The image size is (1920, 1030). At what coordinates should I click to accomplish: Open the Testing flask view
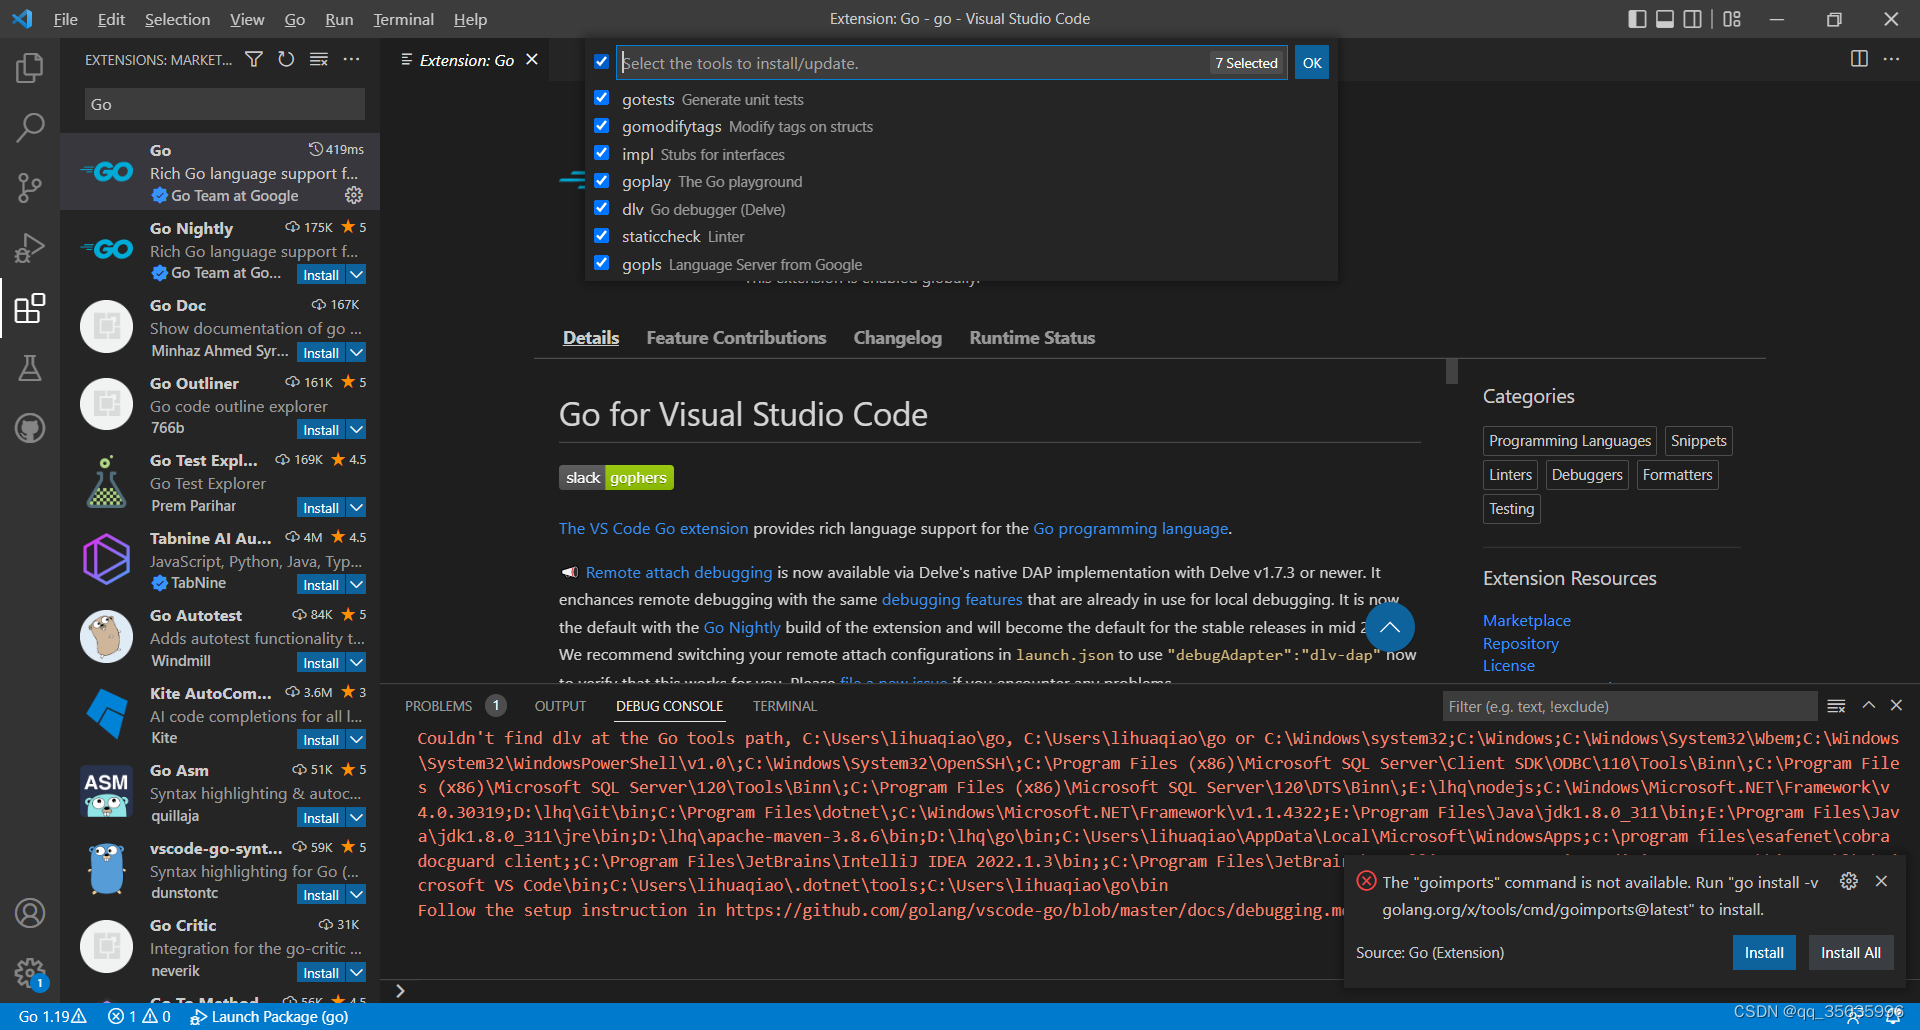(30, 368)
